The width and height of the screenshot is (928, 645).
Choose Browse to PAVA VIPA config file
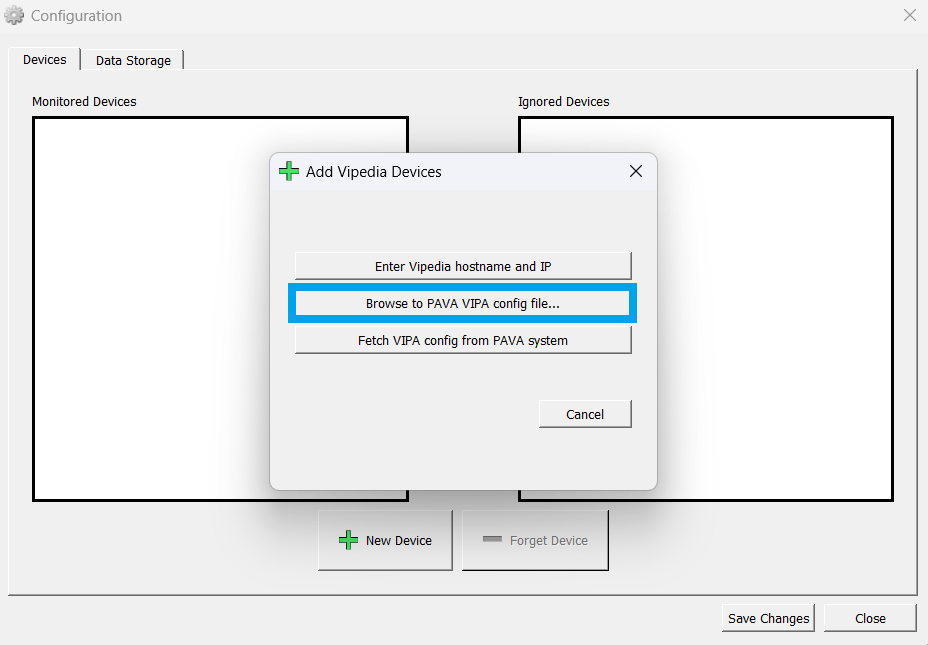pyautogui.click(x=462, y=303)
